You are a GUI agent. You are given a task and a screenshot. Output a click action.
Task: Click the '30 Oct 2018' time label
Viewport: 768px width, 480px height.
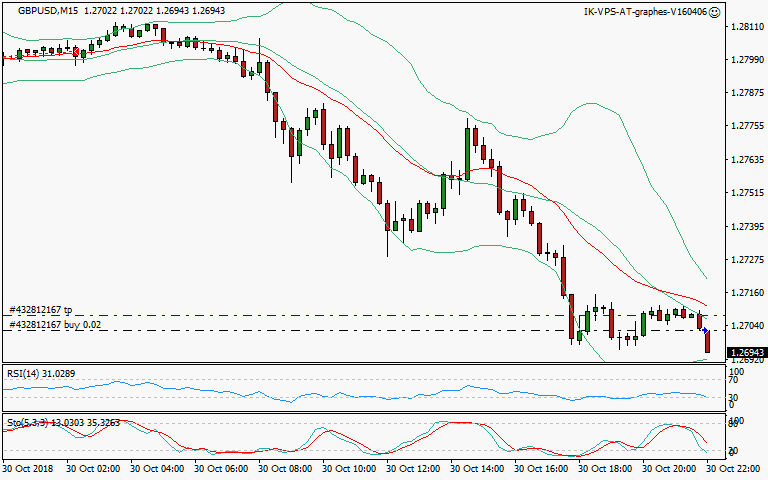pos(28,469)
